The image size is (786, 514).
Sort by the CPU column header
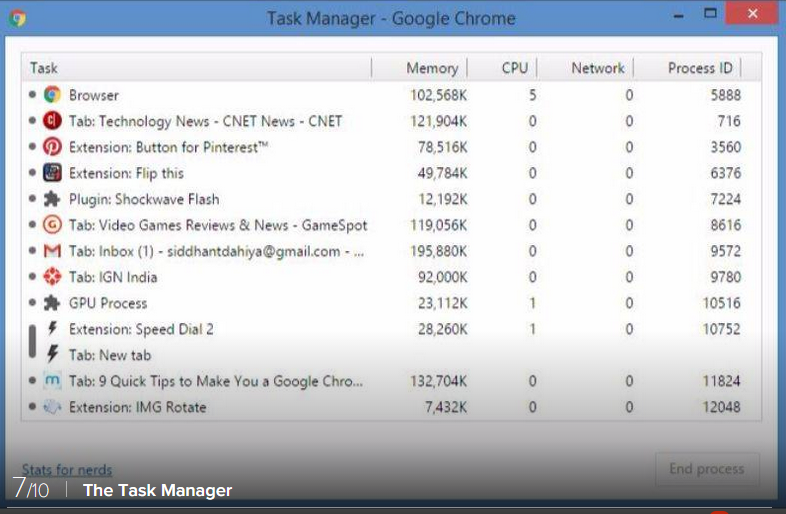pos(502,68)
